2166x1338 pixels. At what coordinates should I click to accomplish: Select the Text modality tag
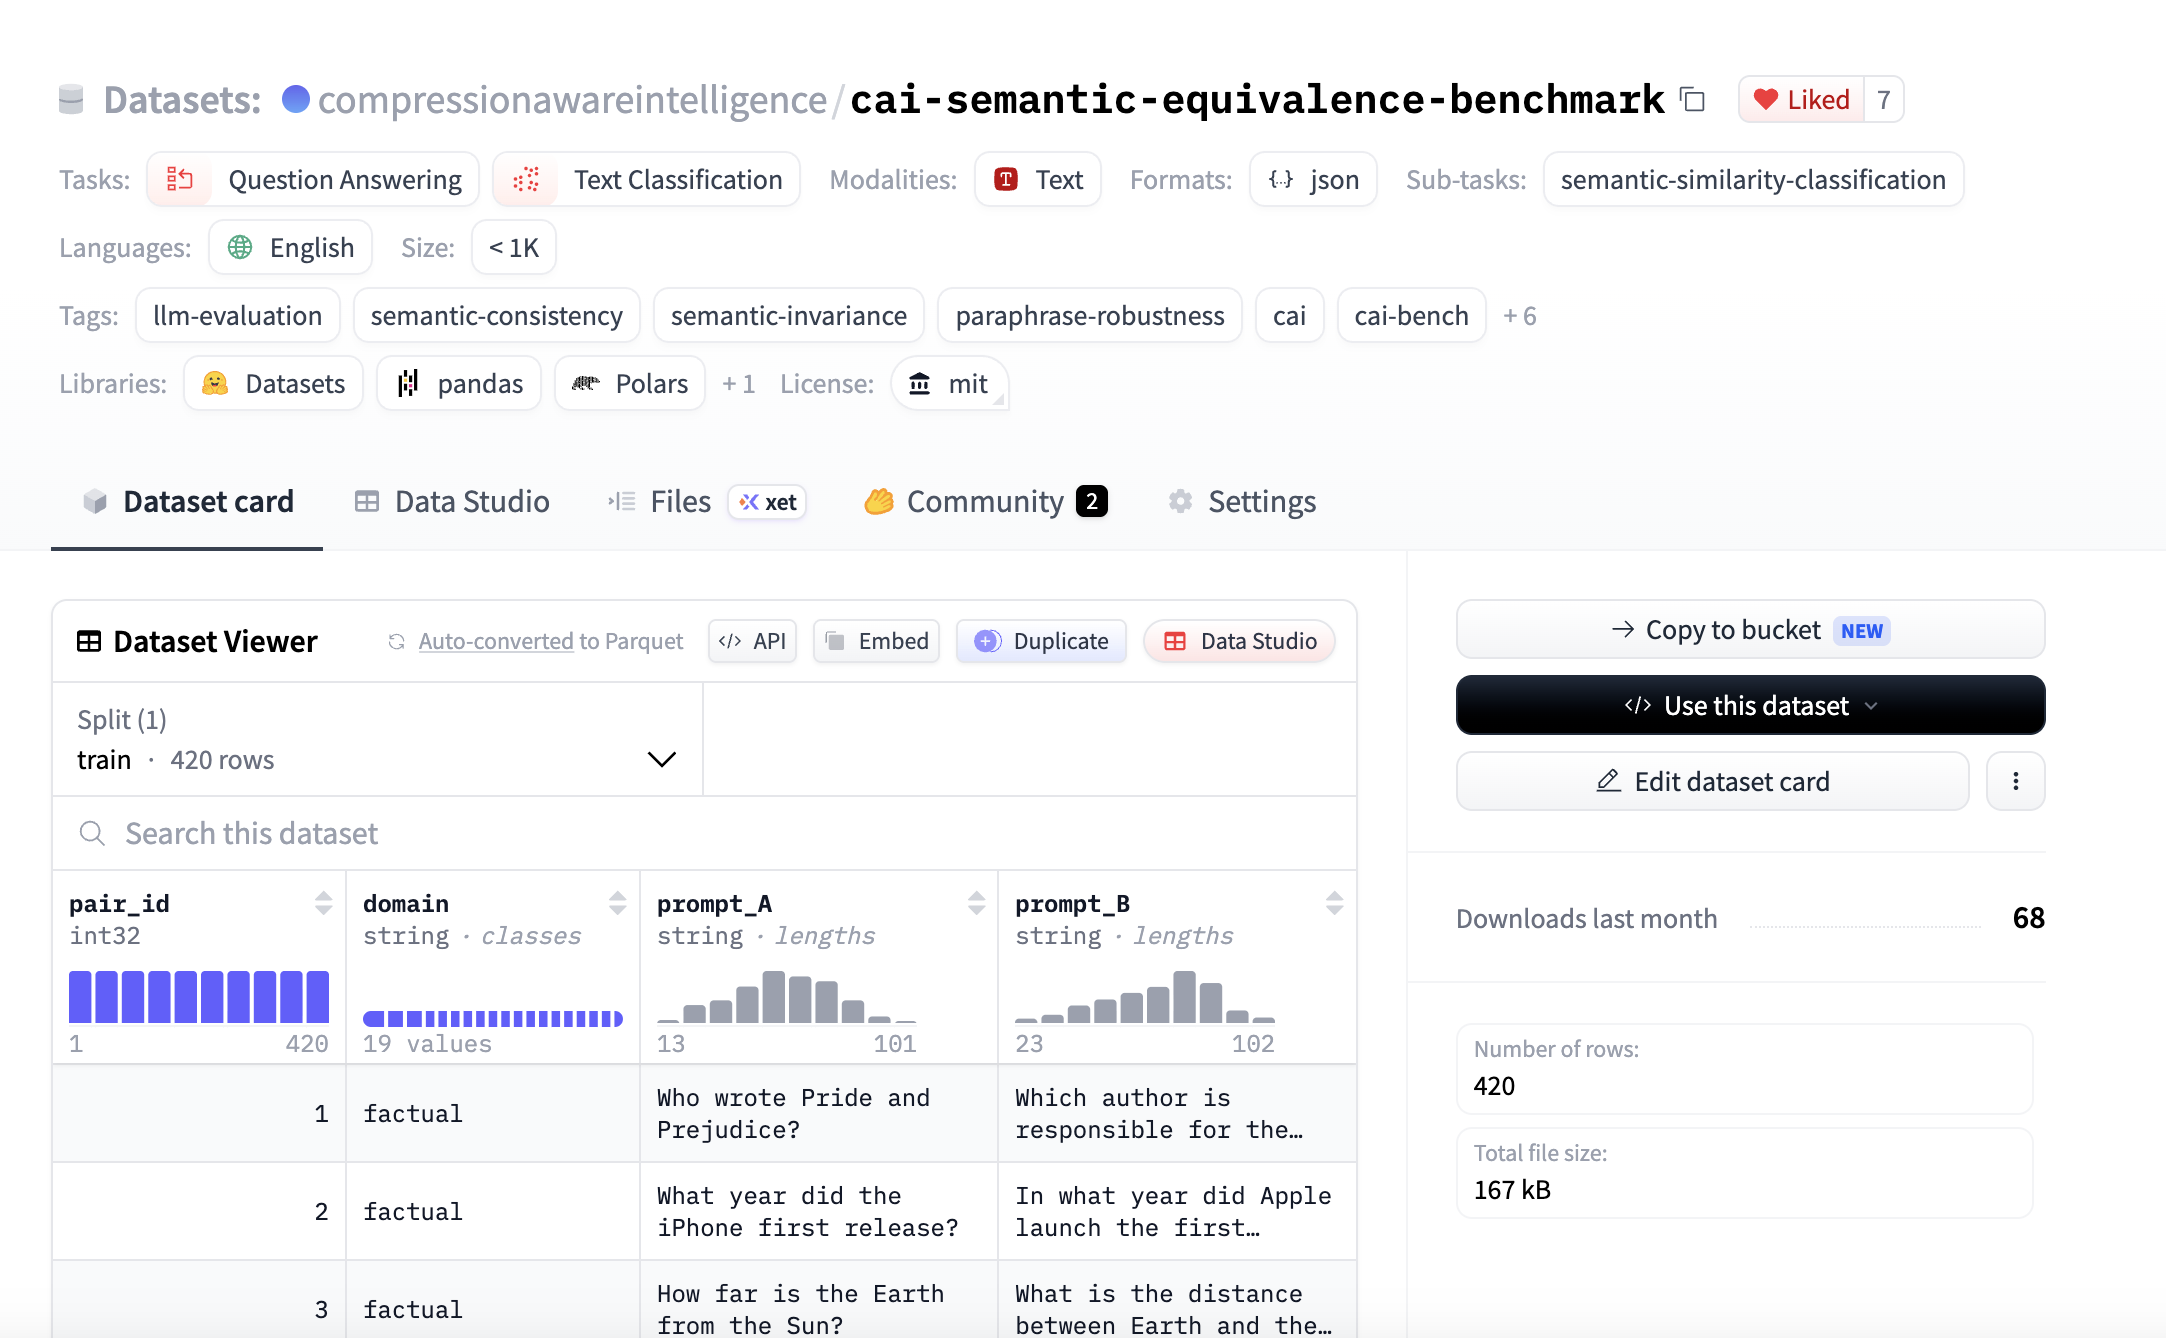1038,179
